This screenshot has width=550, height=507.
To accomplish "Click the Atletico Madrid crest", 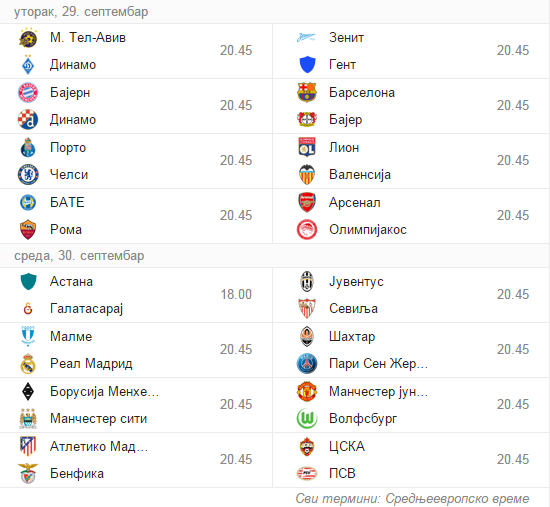I will click(x=28, y=446).
